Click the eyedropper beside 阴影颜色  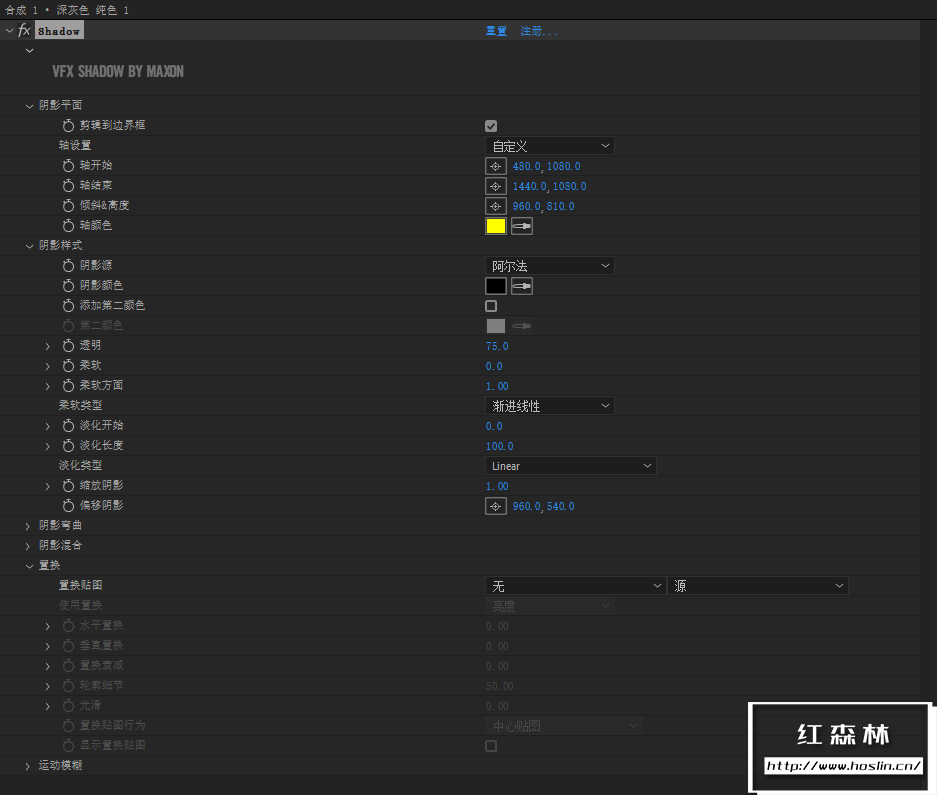point(521,286)
